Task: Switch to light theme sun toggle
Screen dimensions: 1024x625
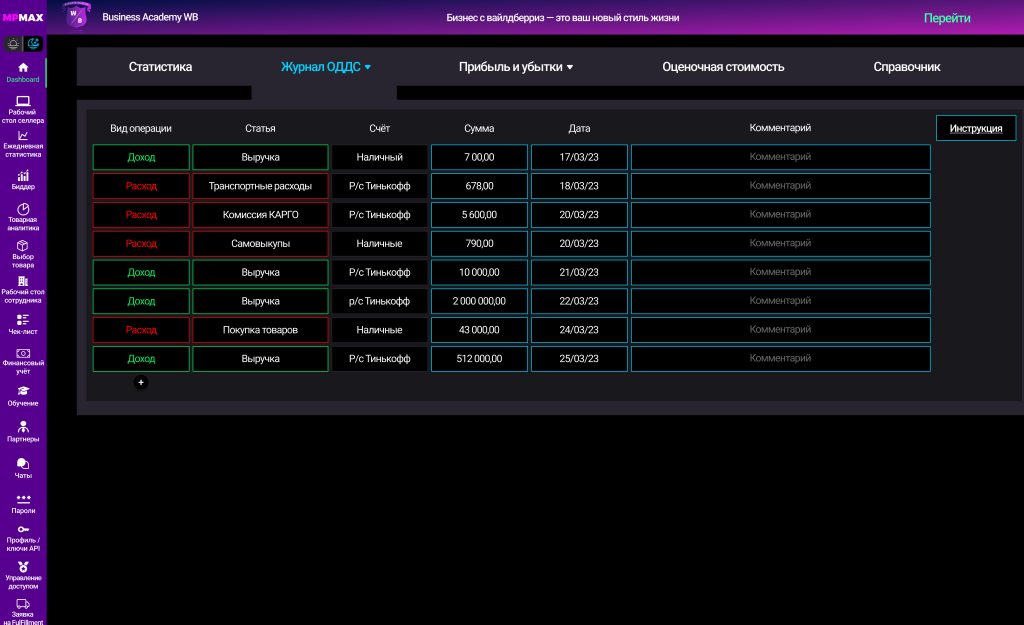Action: coord(13,44)
